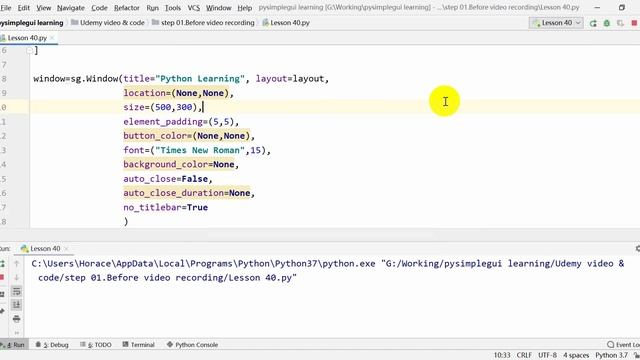Open the Navigate menu
The height and width of the screenshot is (360, 640).
[x=71, y=8]
